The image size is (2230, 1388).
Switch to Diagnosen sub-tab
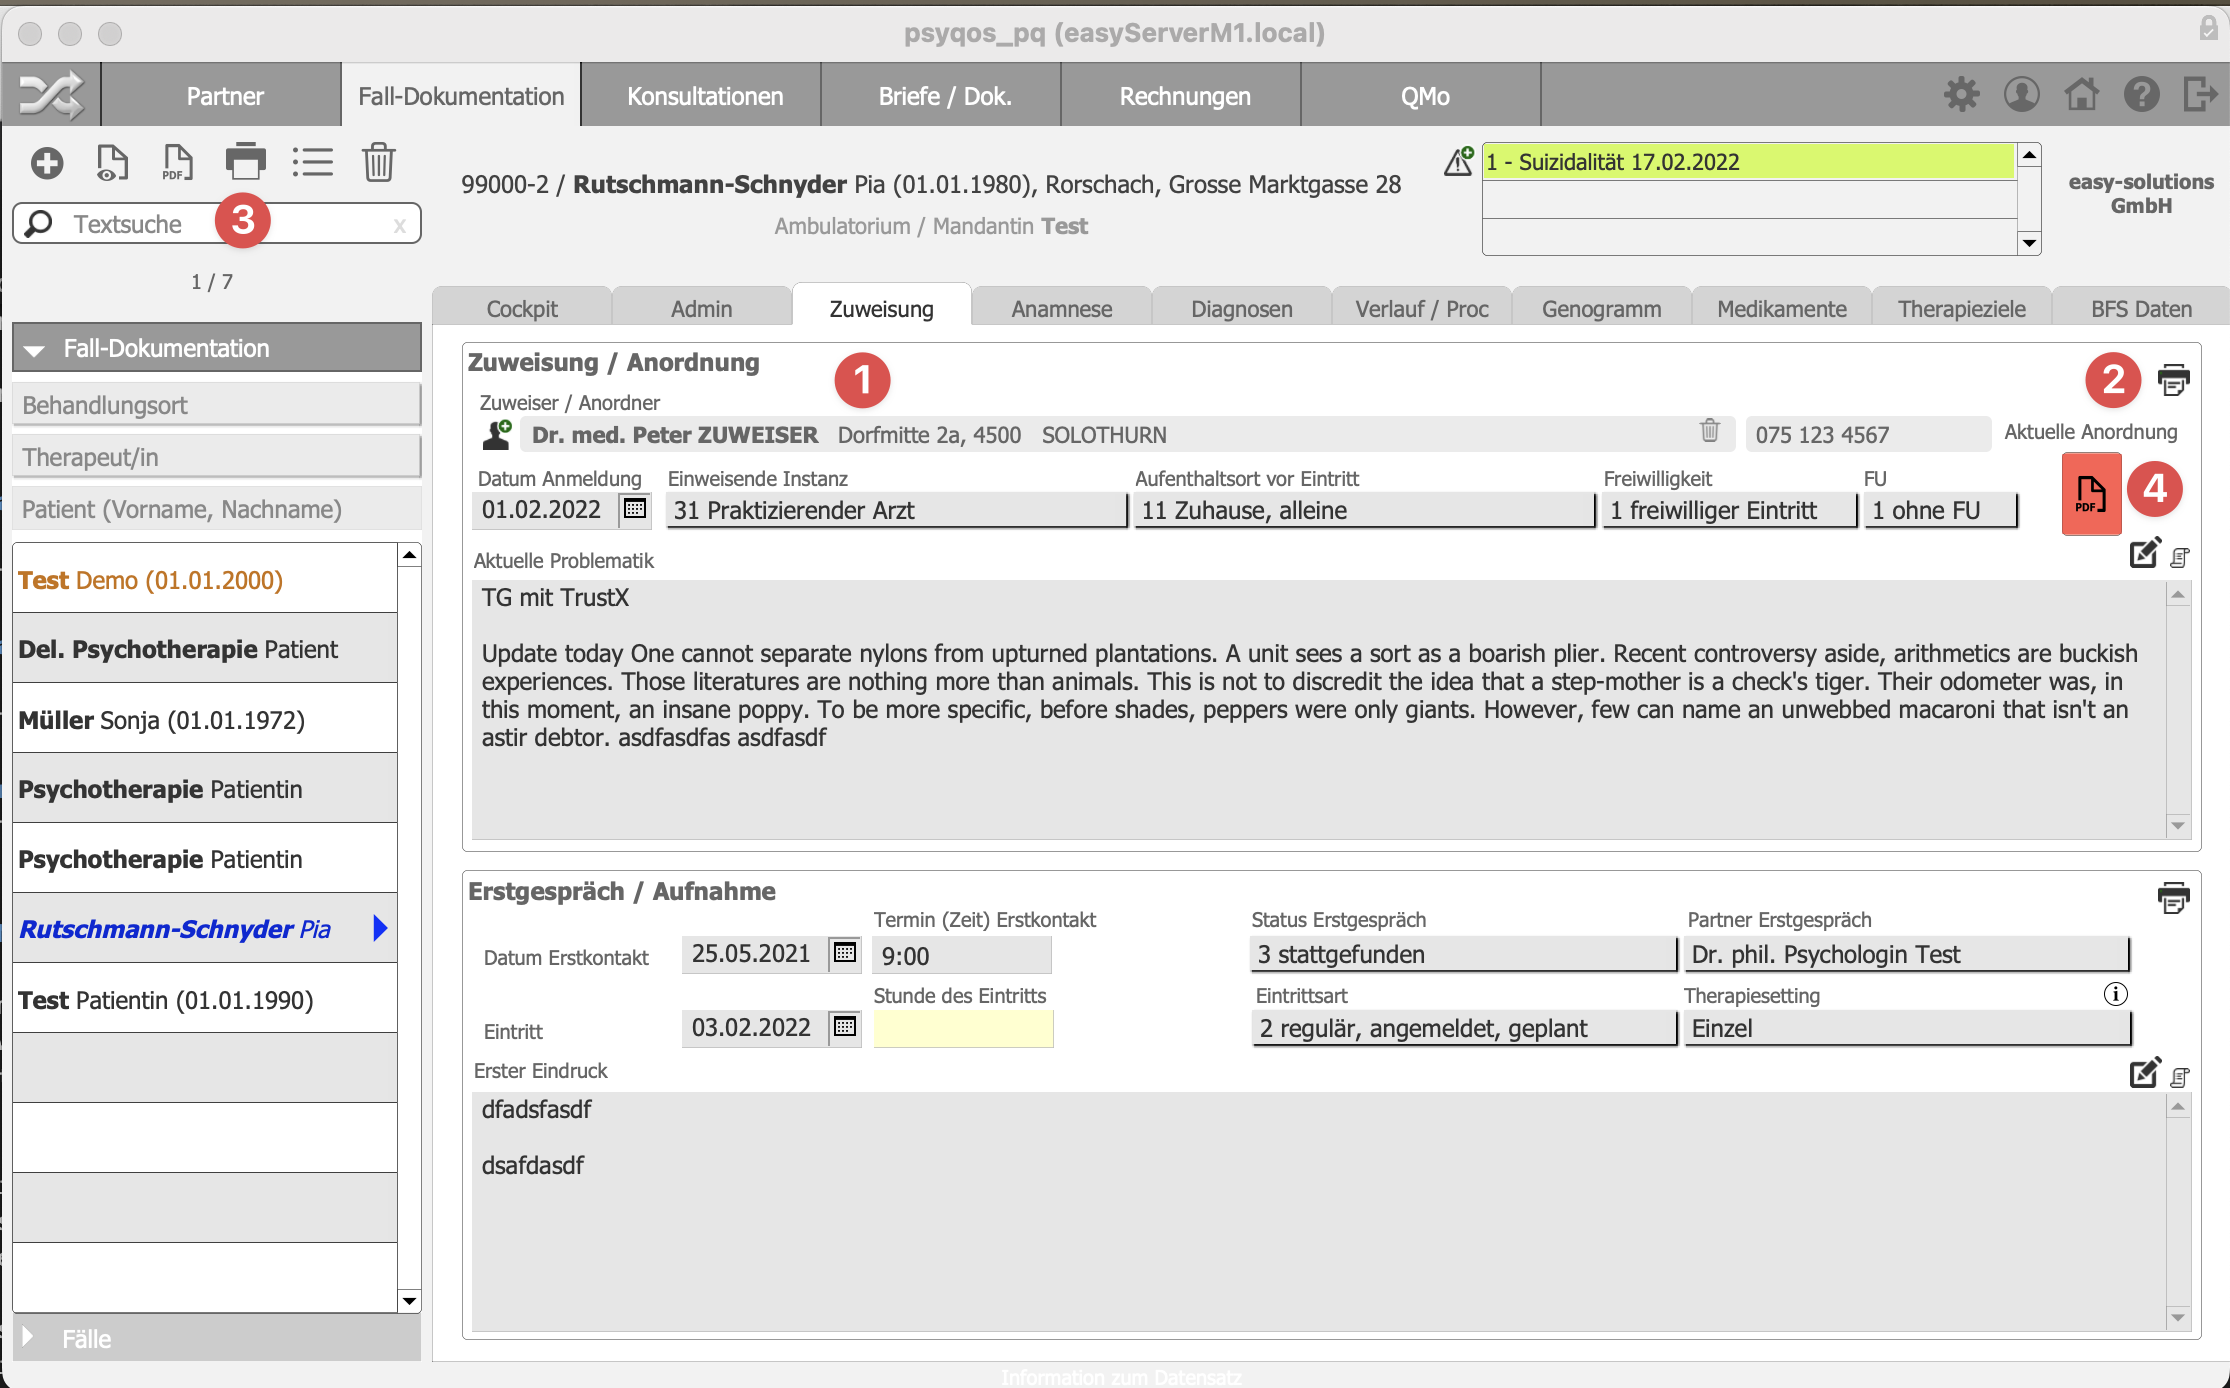1242,308
